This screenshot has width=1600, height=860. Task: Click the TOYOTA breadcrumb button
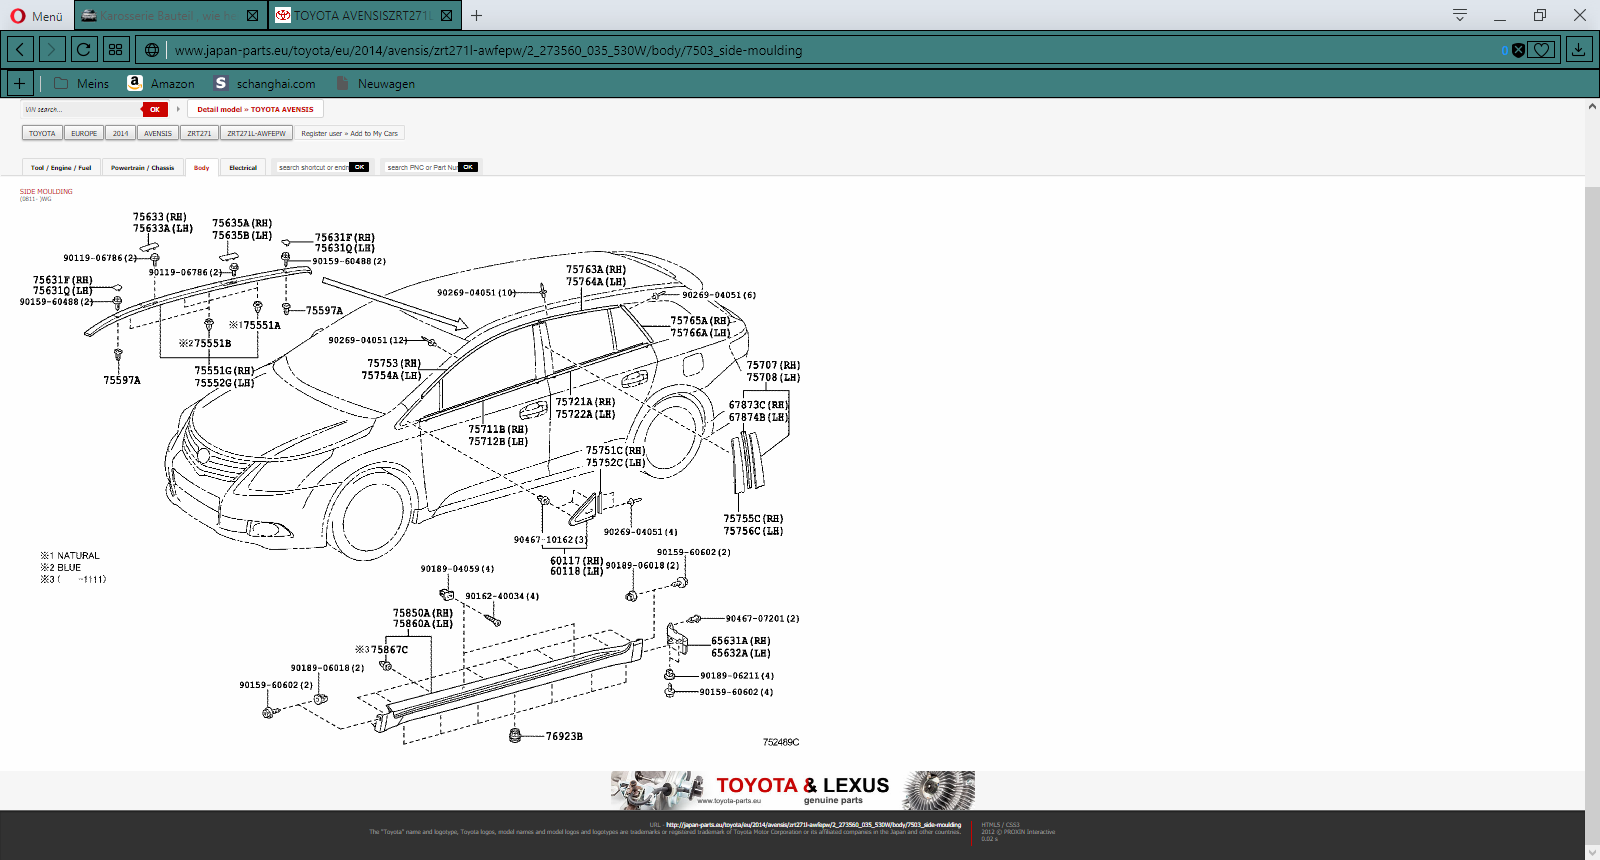42,133
